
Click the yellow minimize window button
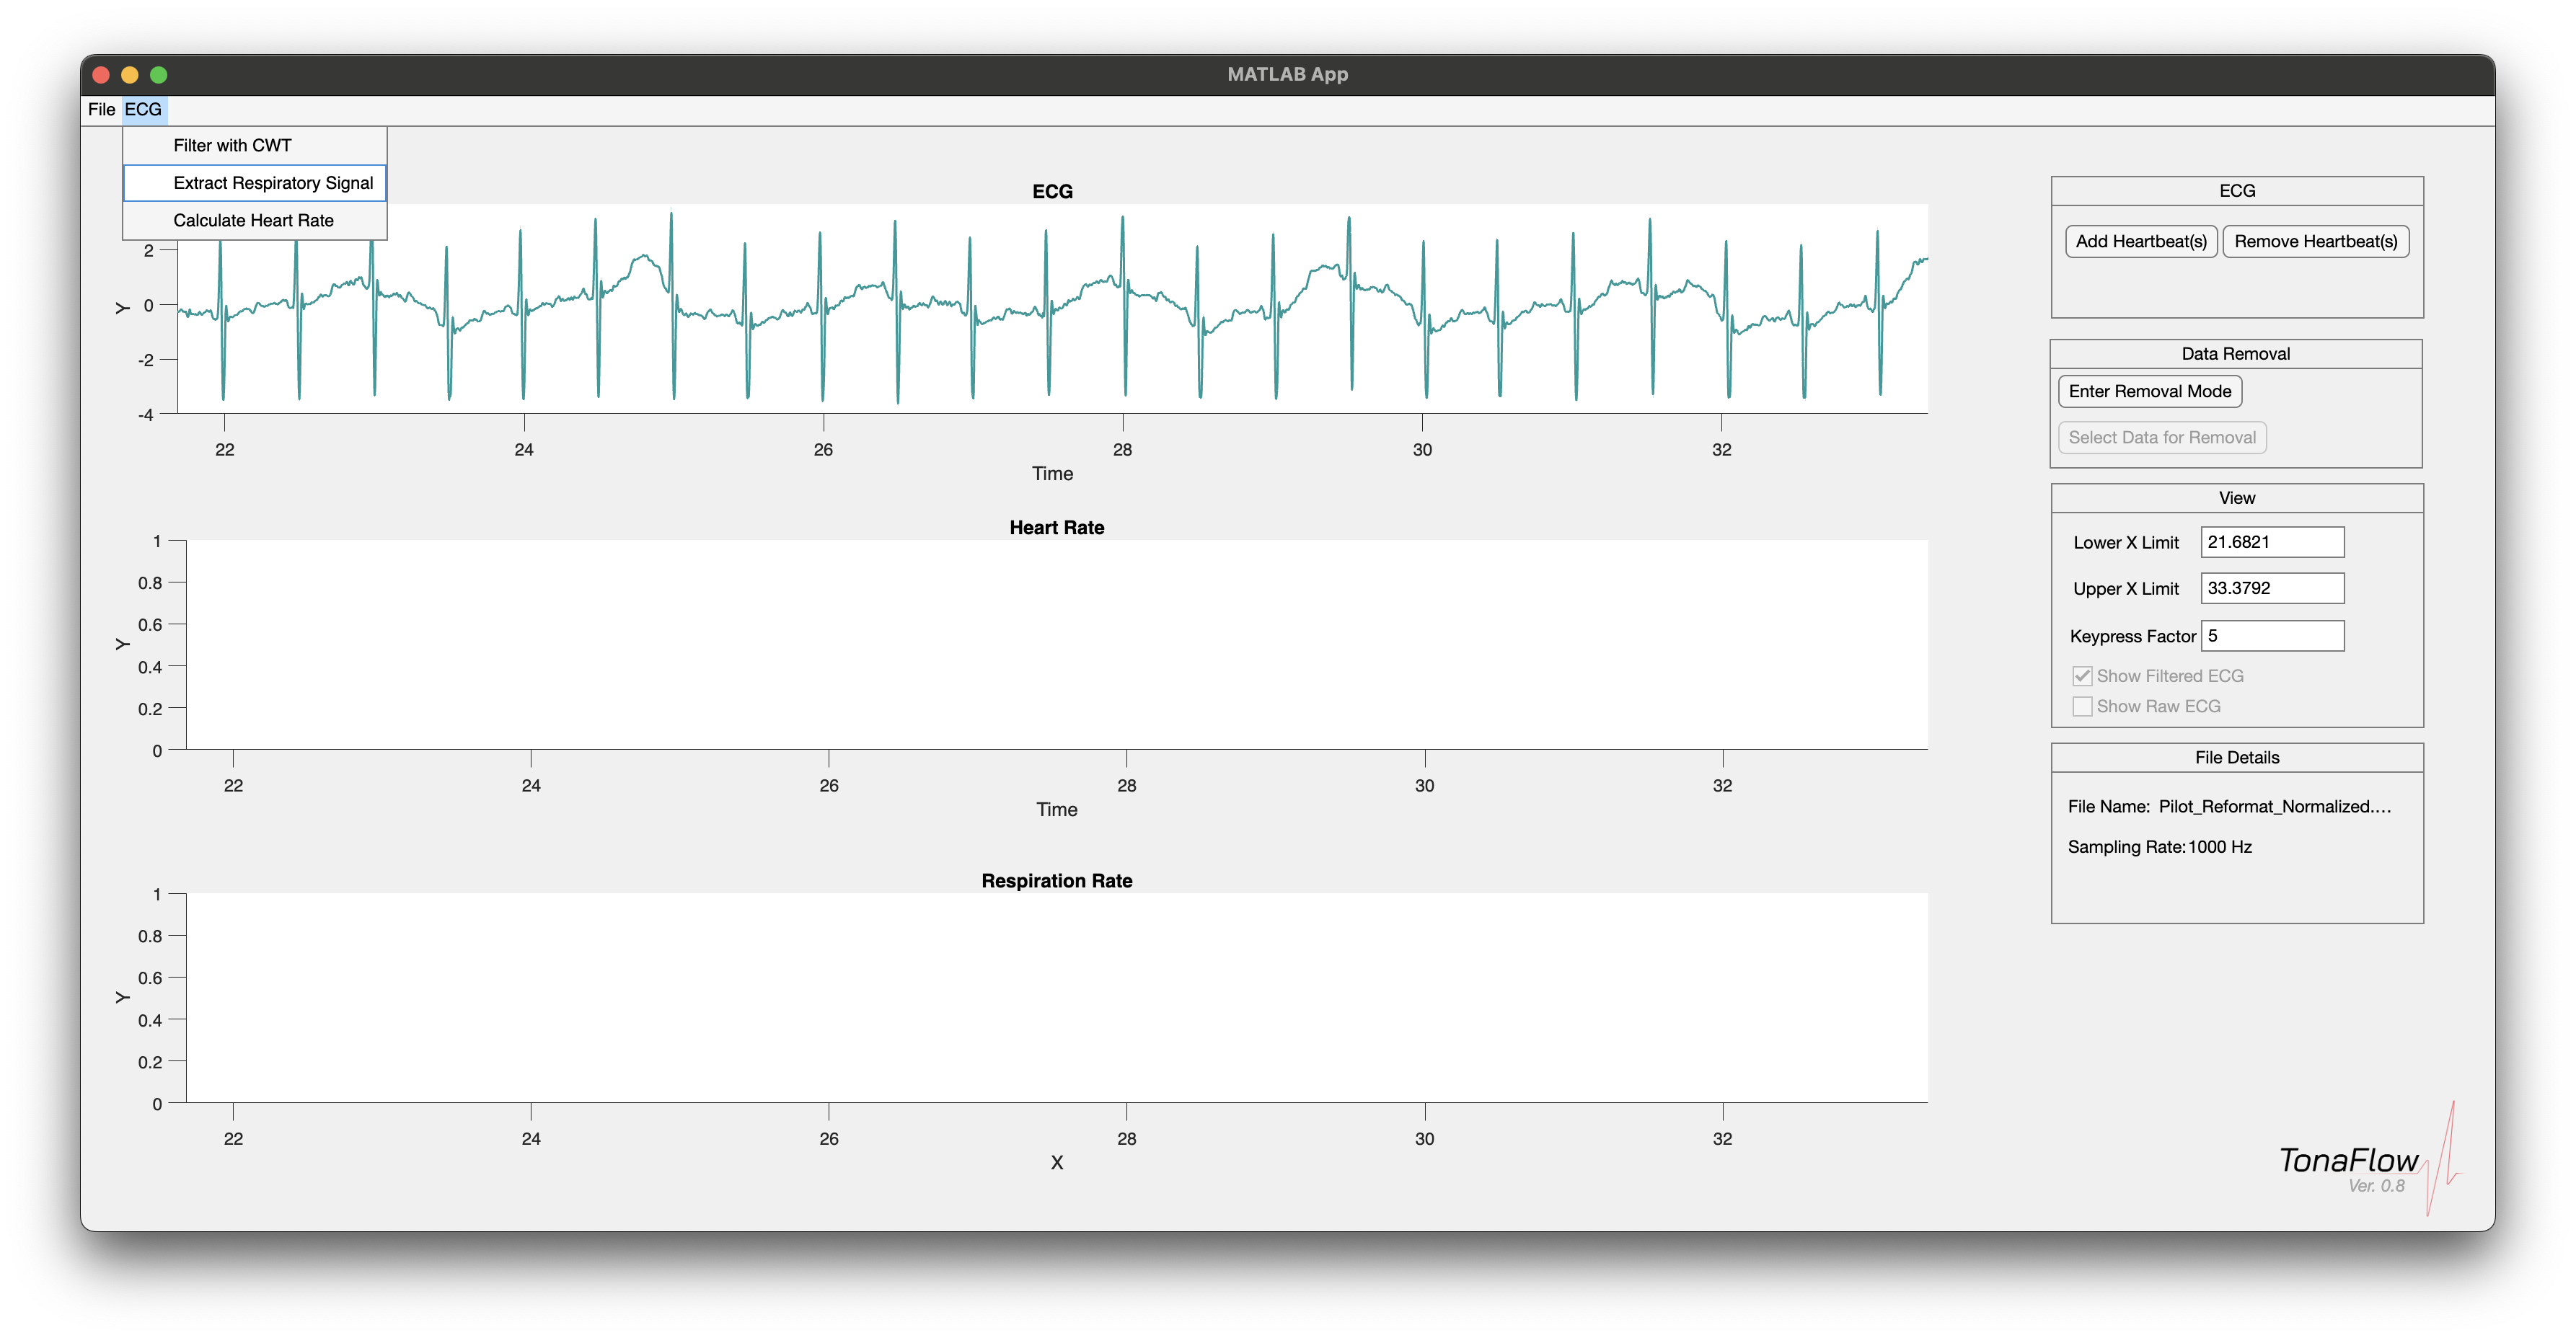click(x=130, y=75)
